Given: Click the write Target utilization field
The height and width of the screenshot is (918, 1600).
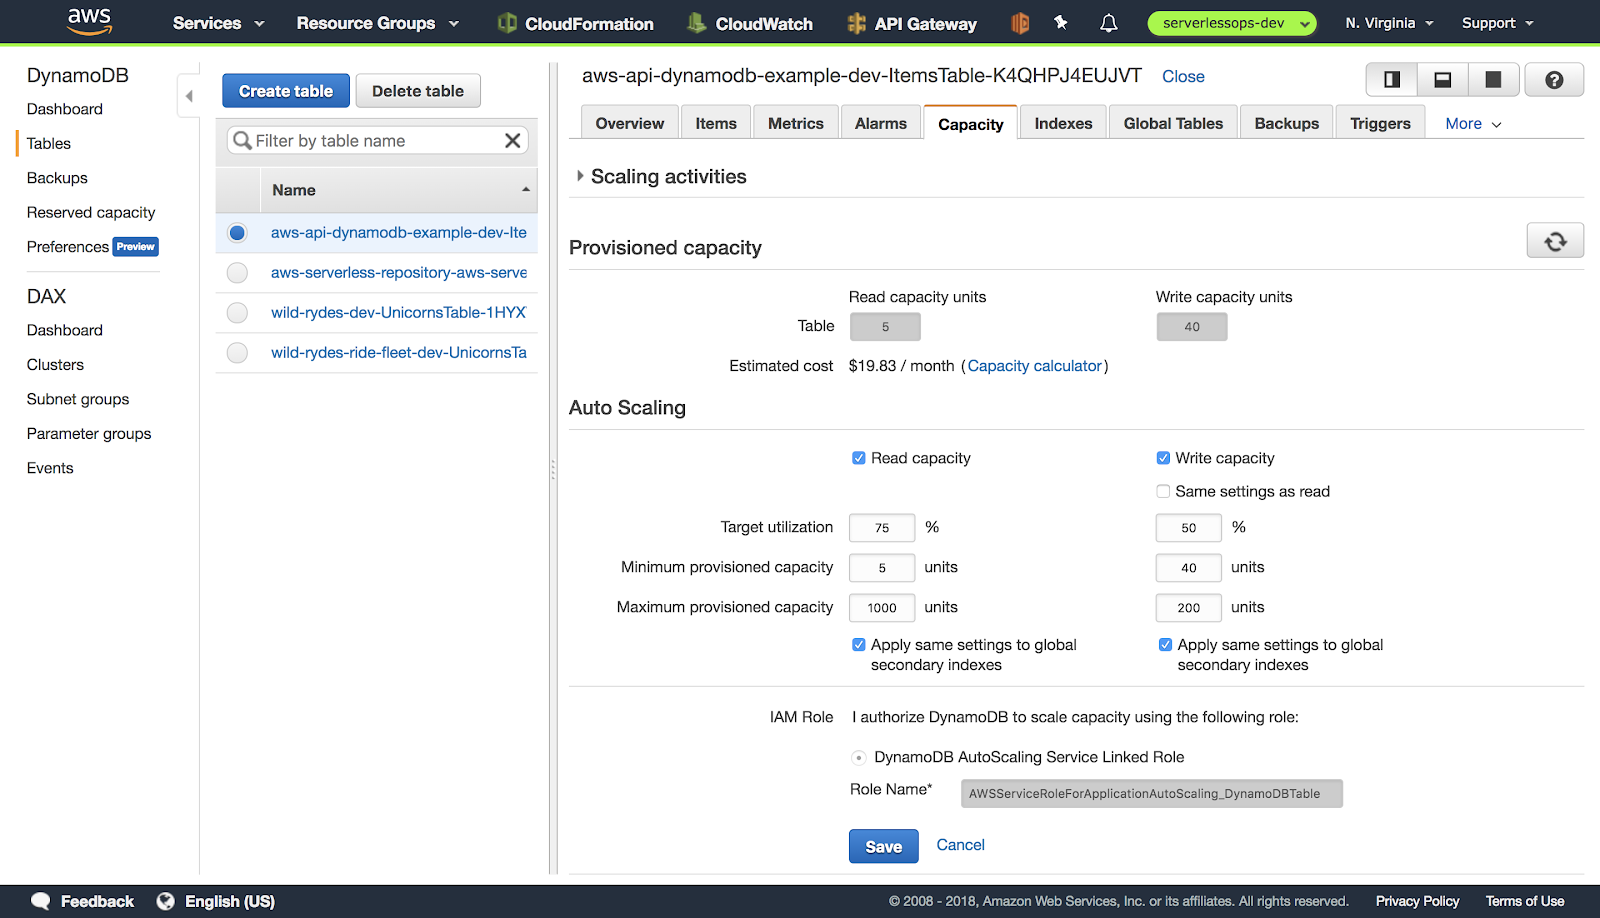Looking at the screenshot, I should (1188, 528).
